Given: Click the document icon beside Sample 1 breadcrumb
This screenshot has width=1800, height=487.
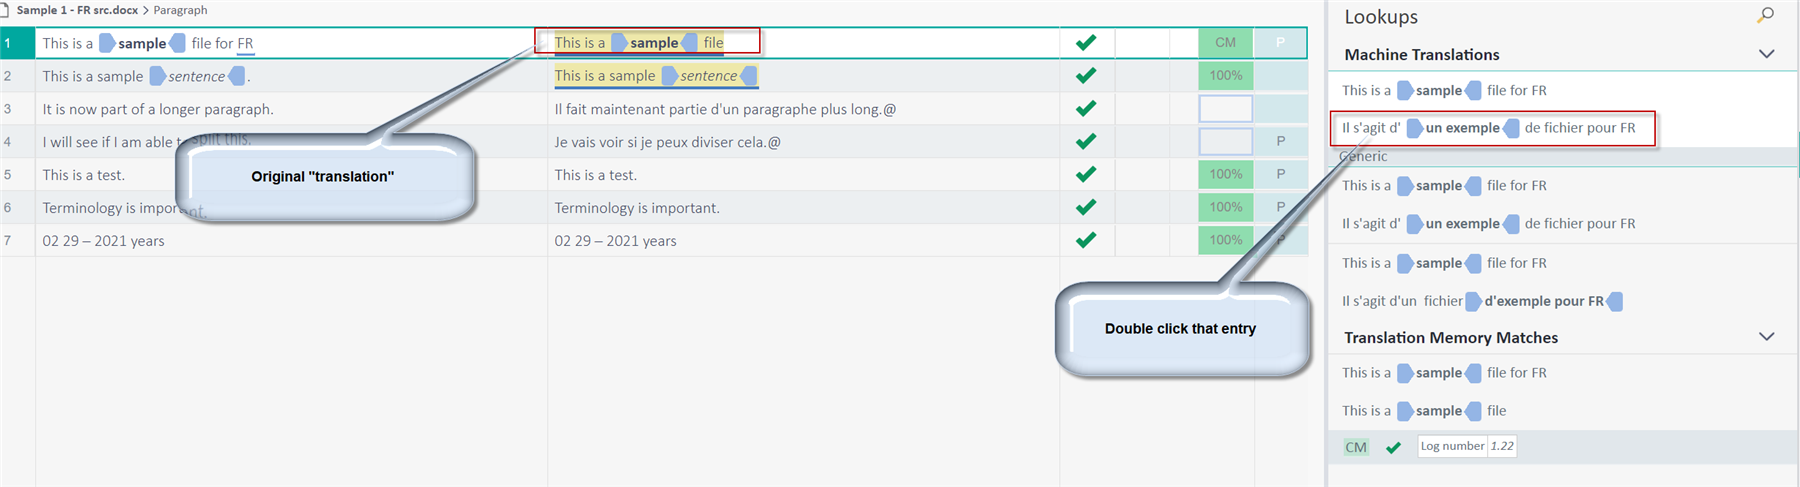Looking at the screenshot, I should click(5, 10).
